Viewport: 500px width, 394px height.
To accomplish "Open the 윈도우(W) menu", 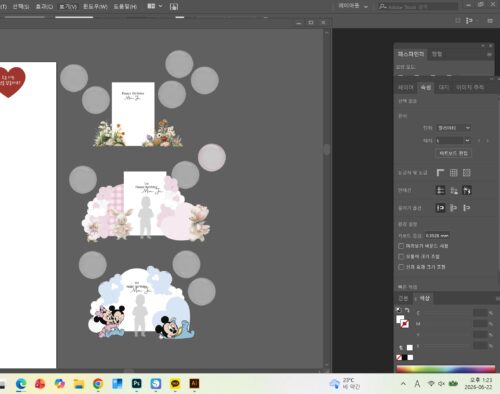I will pyautogui.click(x=95, y=7).
